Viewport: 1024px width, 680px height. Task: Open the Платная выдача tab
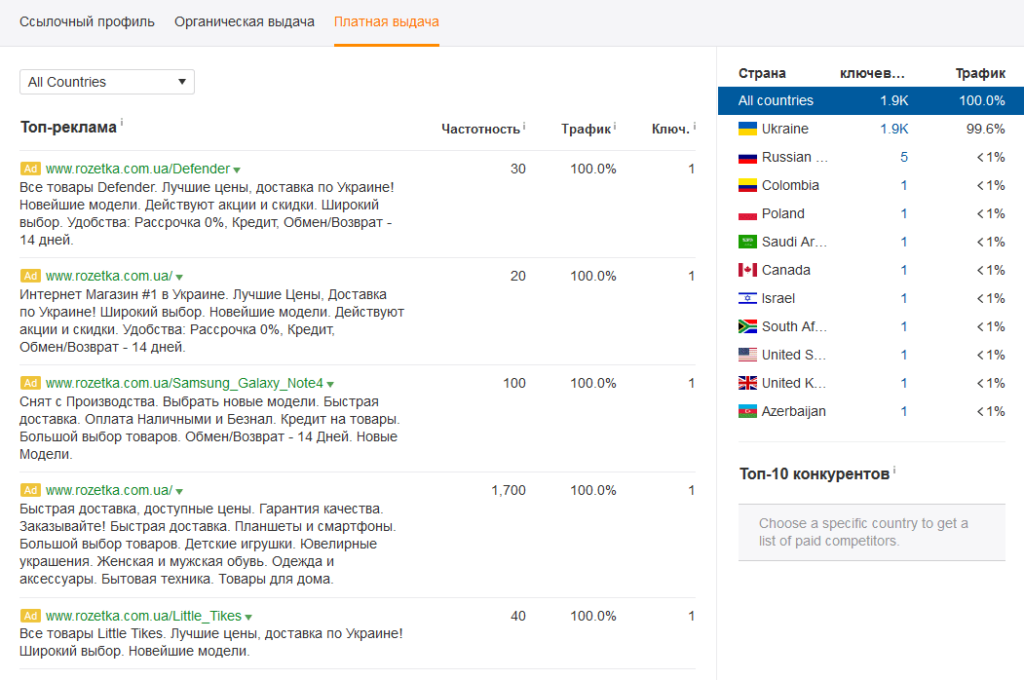[x=386, y=21]
